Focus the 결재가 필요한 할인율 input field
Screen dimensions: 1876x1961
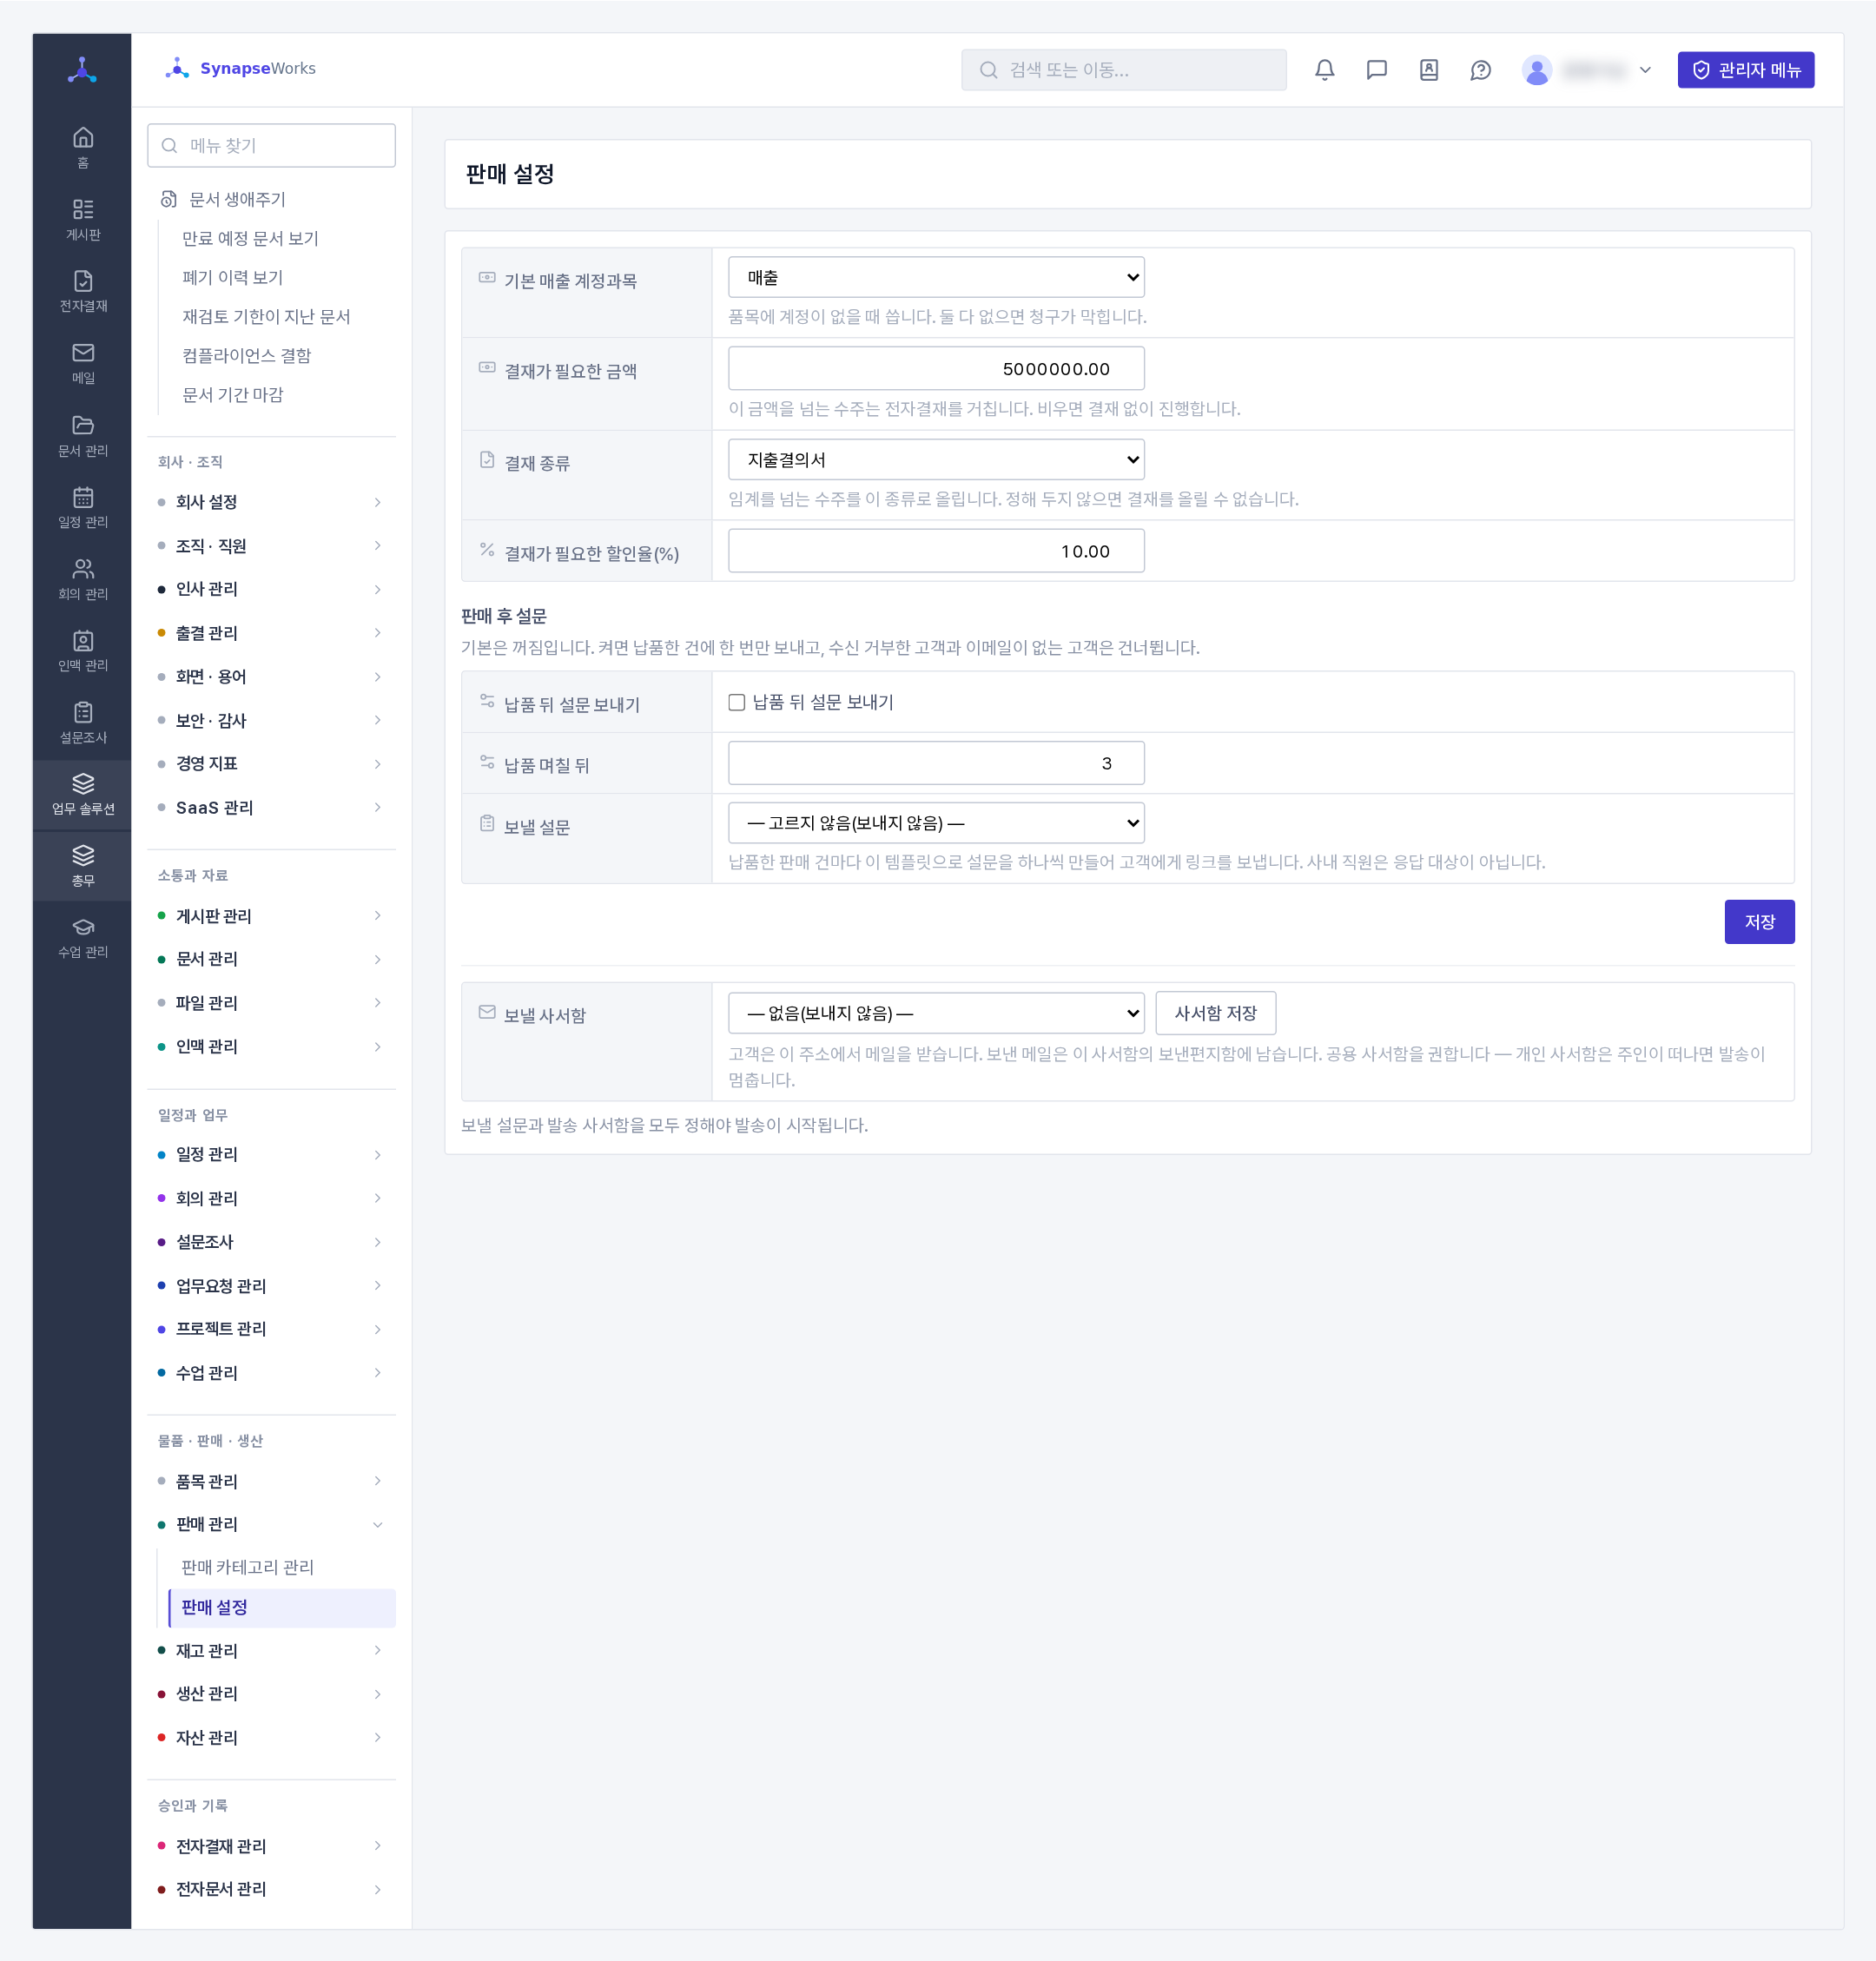pos(936,551)
